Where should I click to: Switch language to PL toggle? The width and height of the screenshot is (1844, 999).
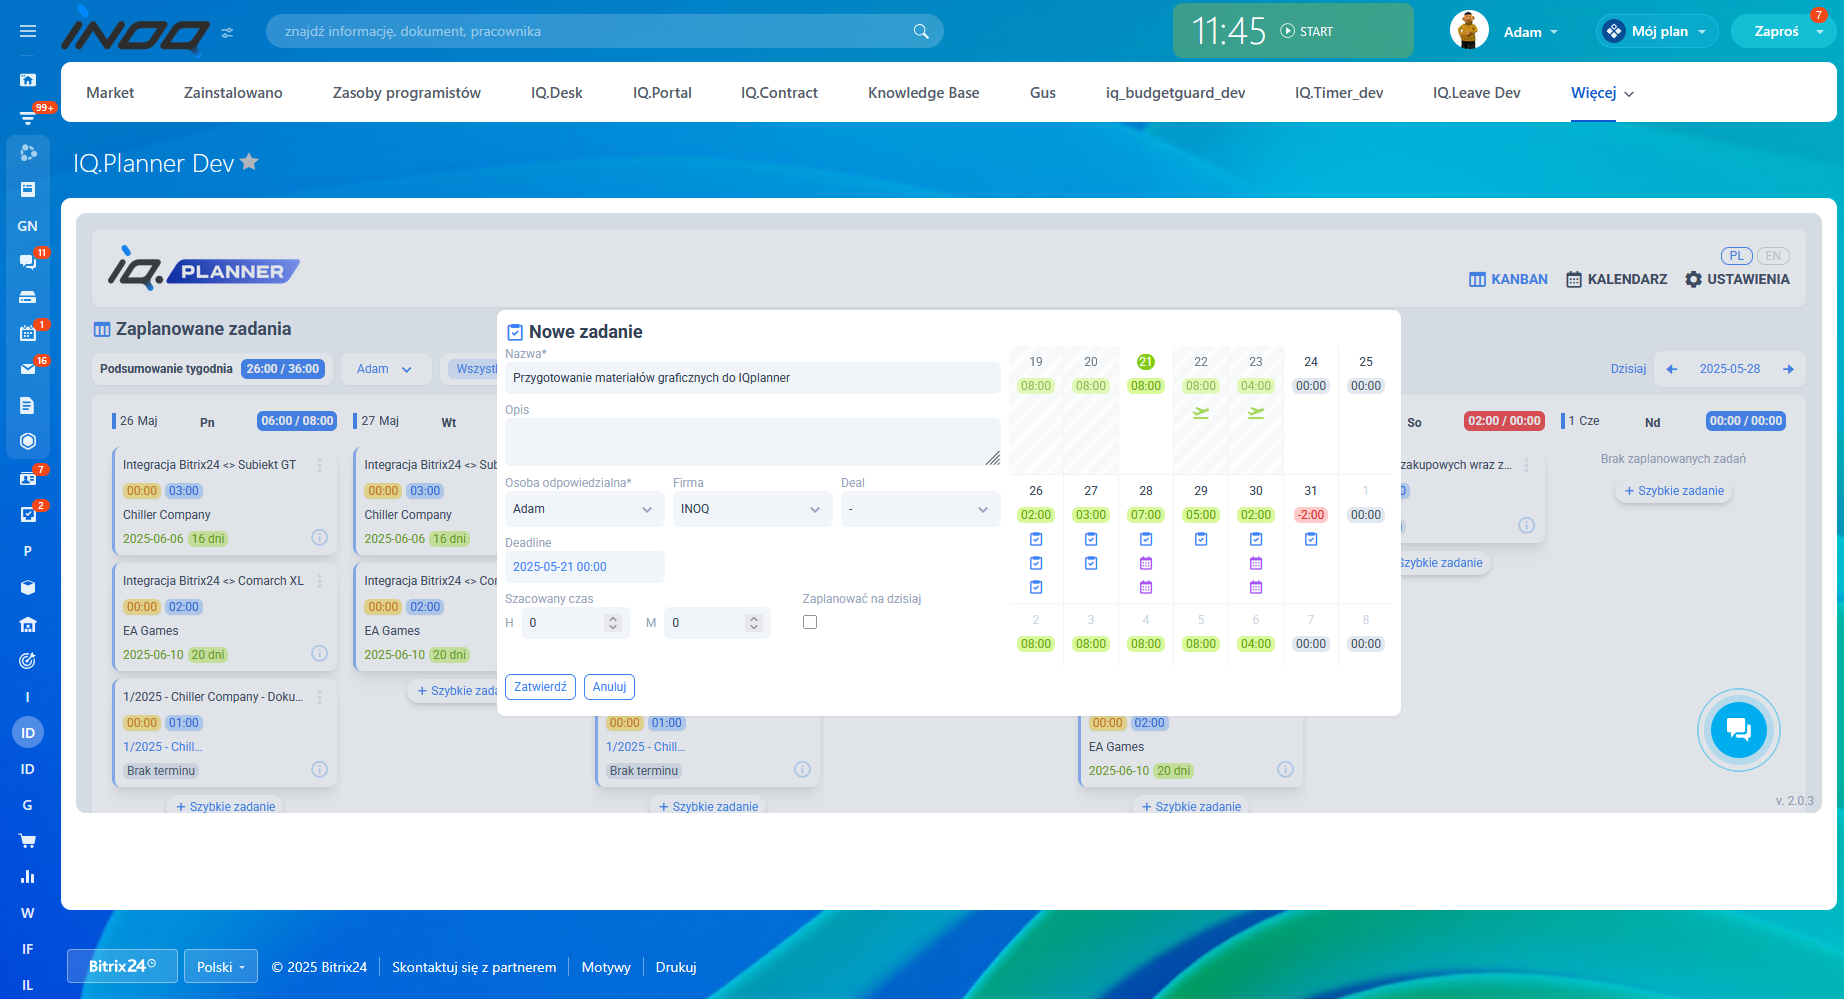[1737, 256]
